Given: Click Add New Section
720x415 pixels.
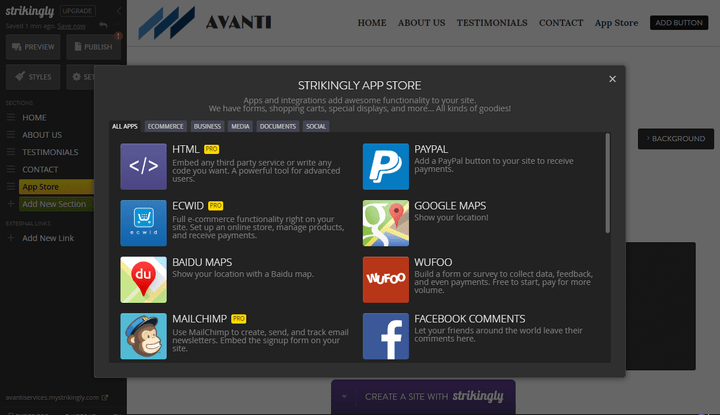Looking at the screenshot, I should (x=56, y=204).
